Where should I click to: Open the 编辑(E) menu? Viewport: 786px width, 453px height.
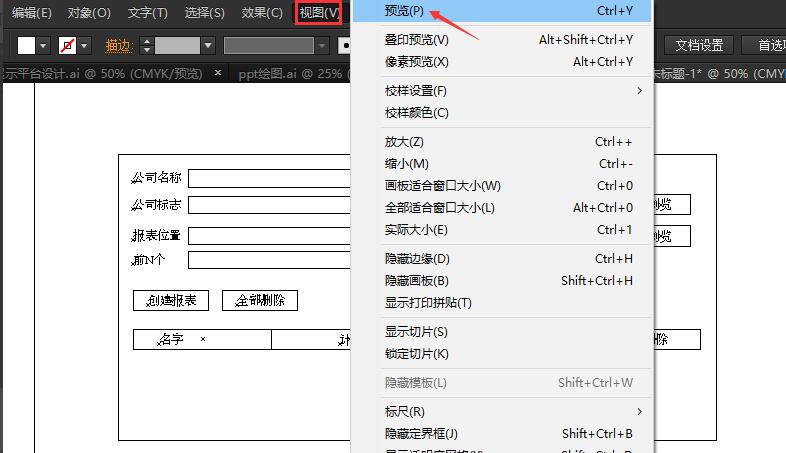32,13
